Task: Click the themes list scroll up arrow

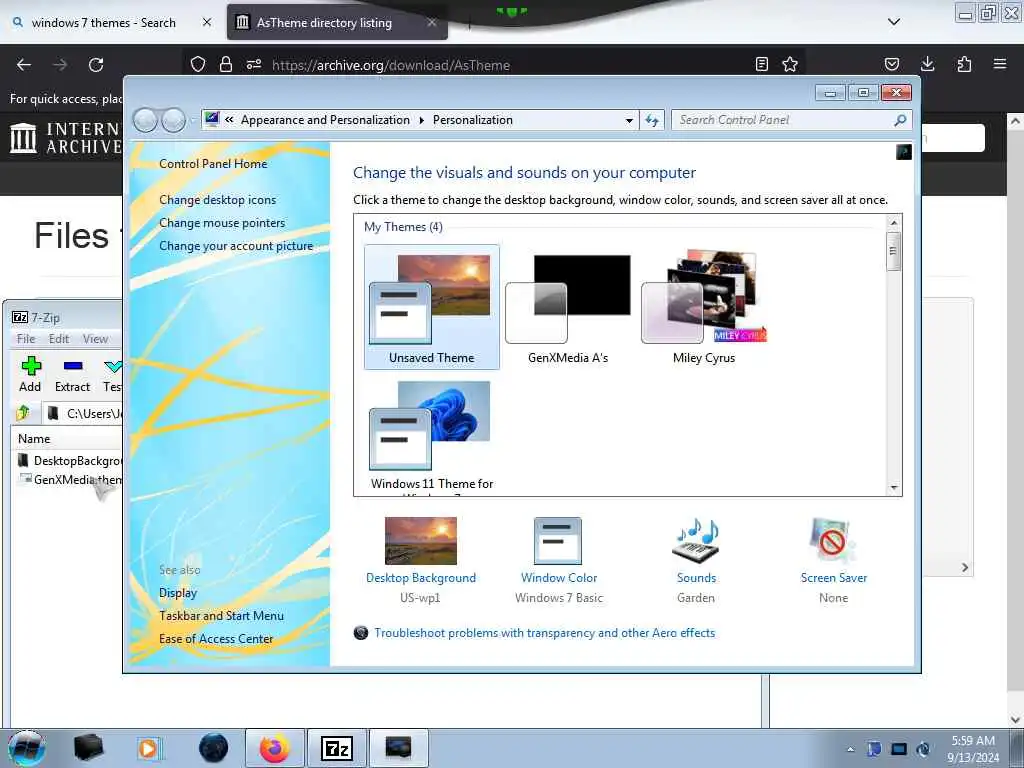Action: pyautogui.click(x=894, y=223)
